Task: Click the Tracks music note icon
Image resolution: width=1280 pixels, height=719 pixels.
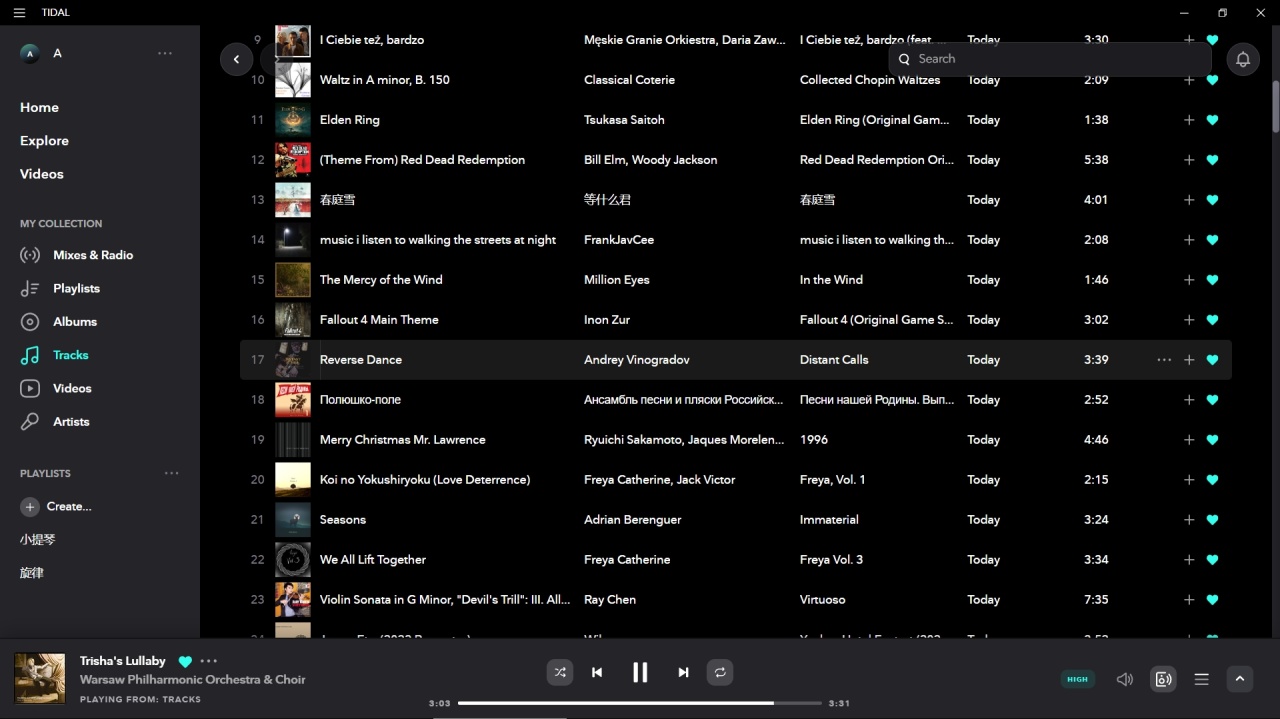Action: point(31,355)
